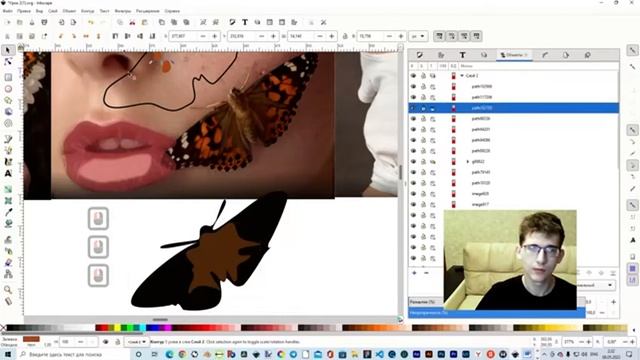Select the Calligraphy tool
The width and height of the screenshot is (640, 360).
[8, 162]
